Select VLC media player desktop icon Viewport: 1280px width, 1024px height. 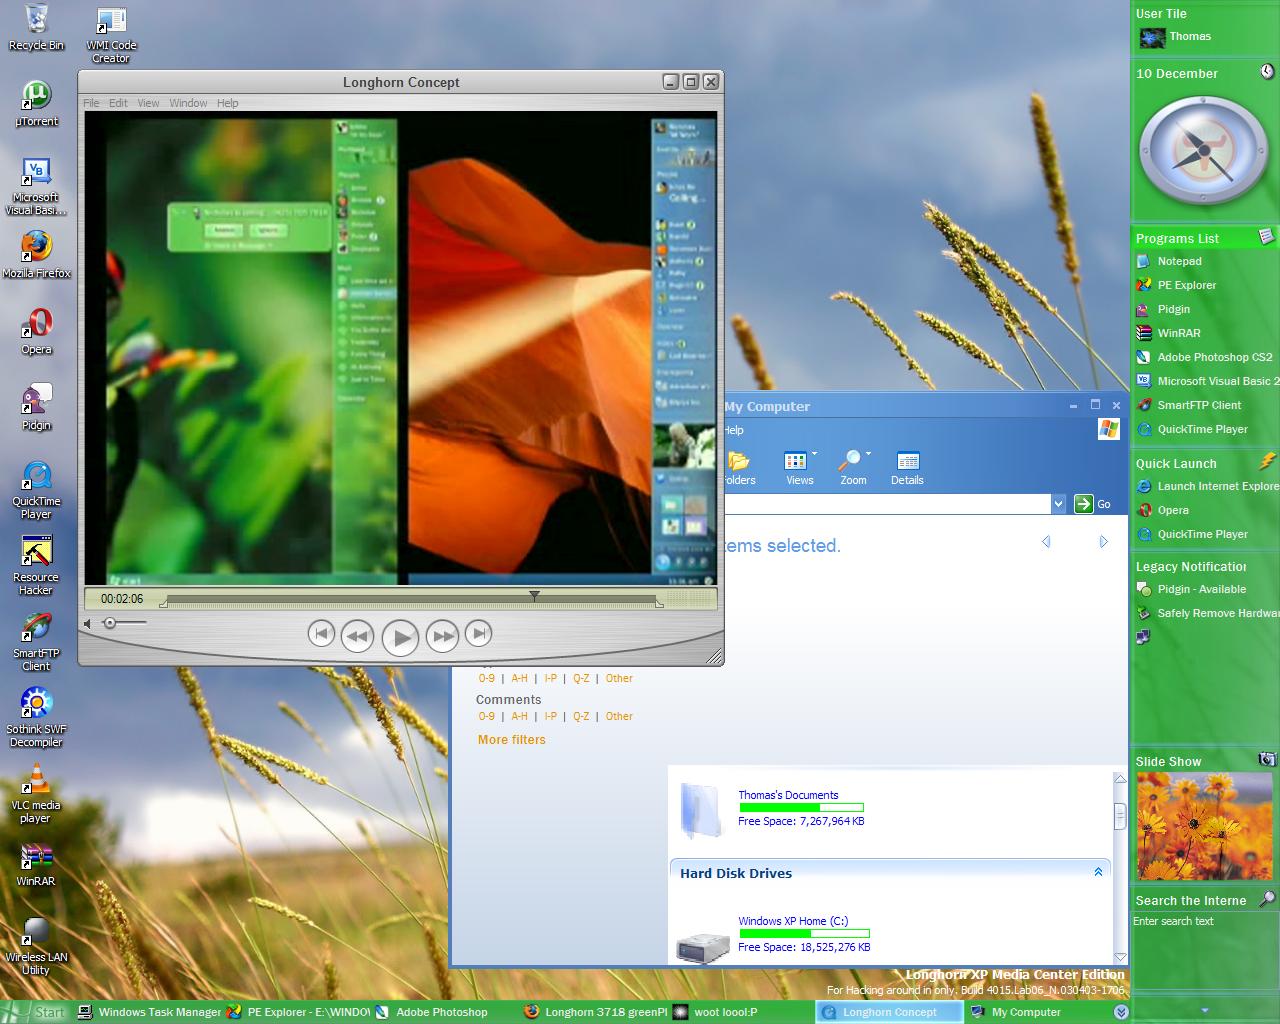[x=36, y=793]
